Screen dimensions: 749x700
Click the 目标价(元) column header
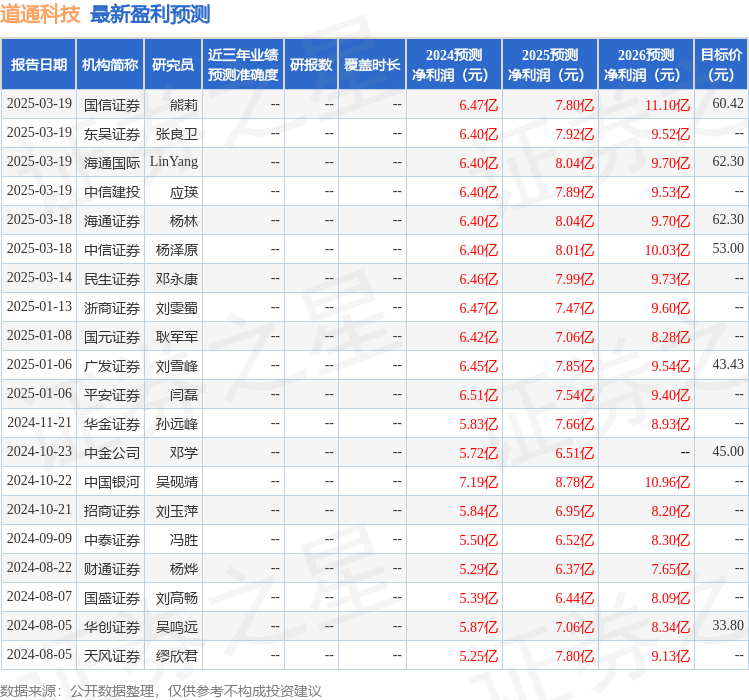coord(721,65)
